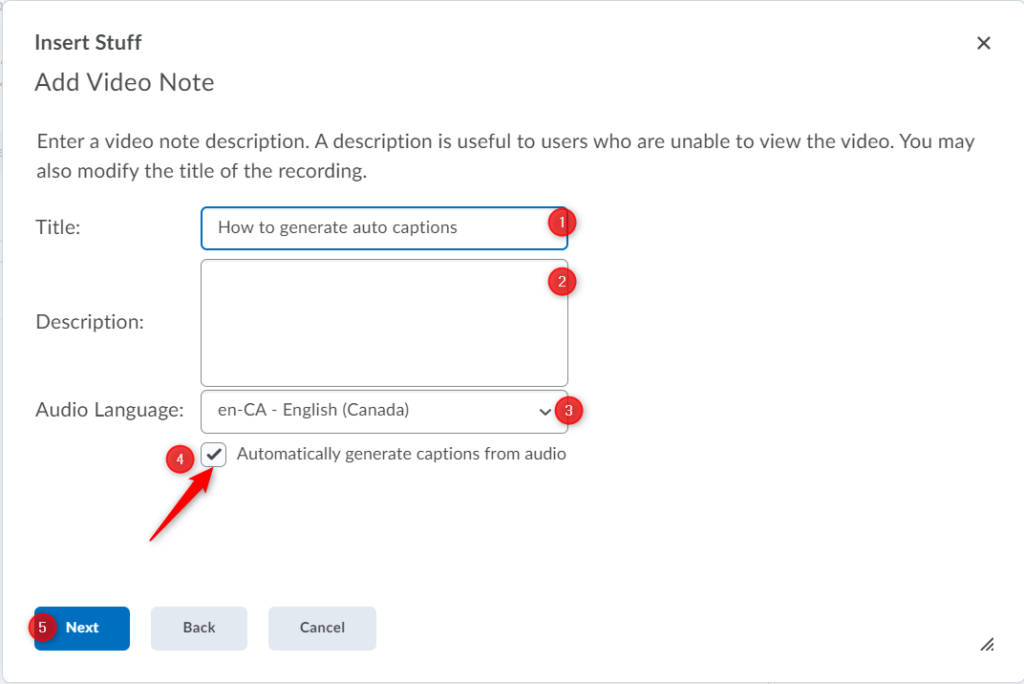Viewport: 1024px width, 684px height.
Task: Click the red step 4 marker
Action: pos(180,460)
